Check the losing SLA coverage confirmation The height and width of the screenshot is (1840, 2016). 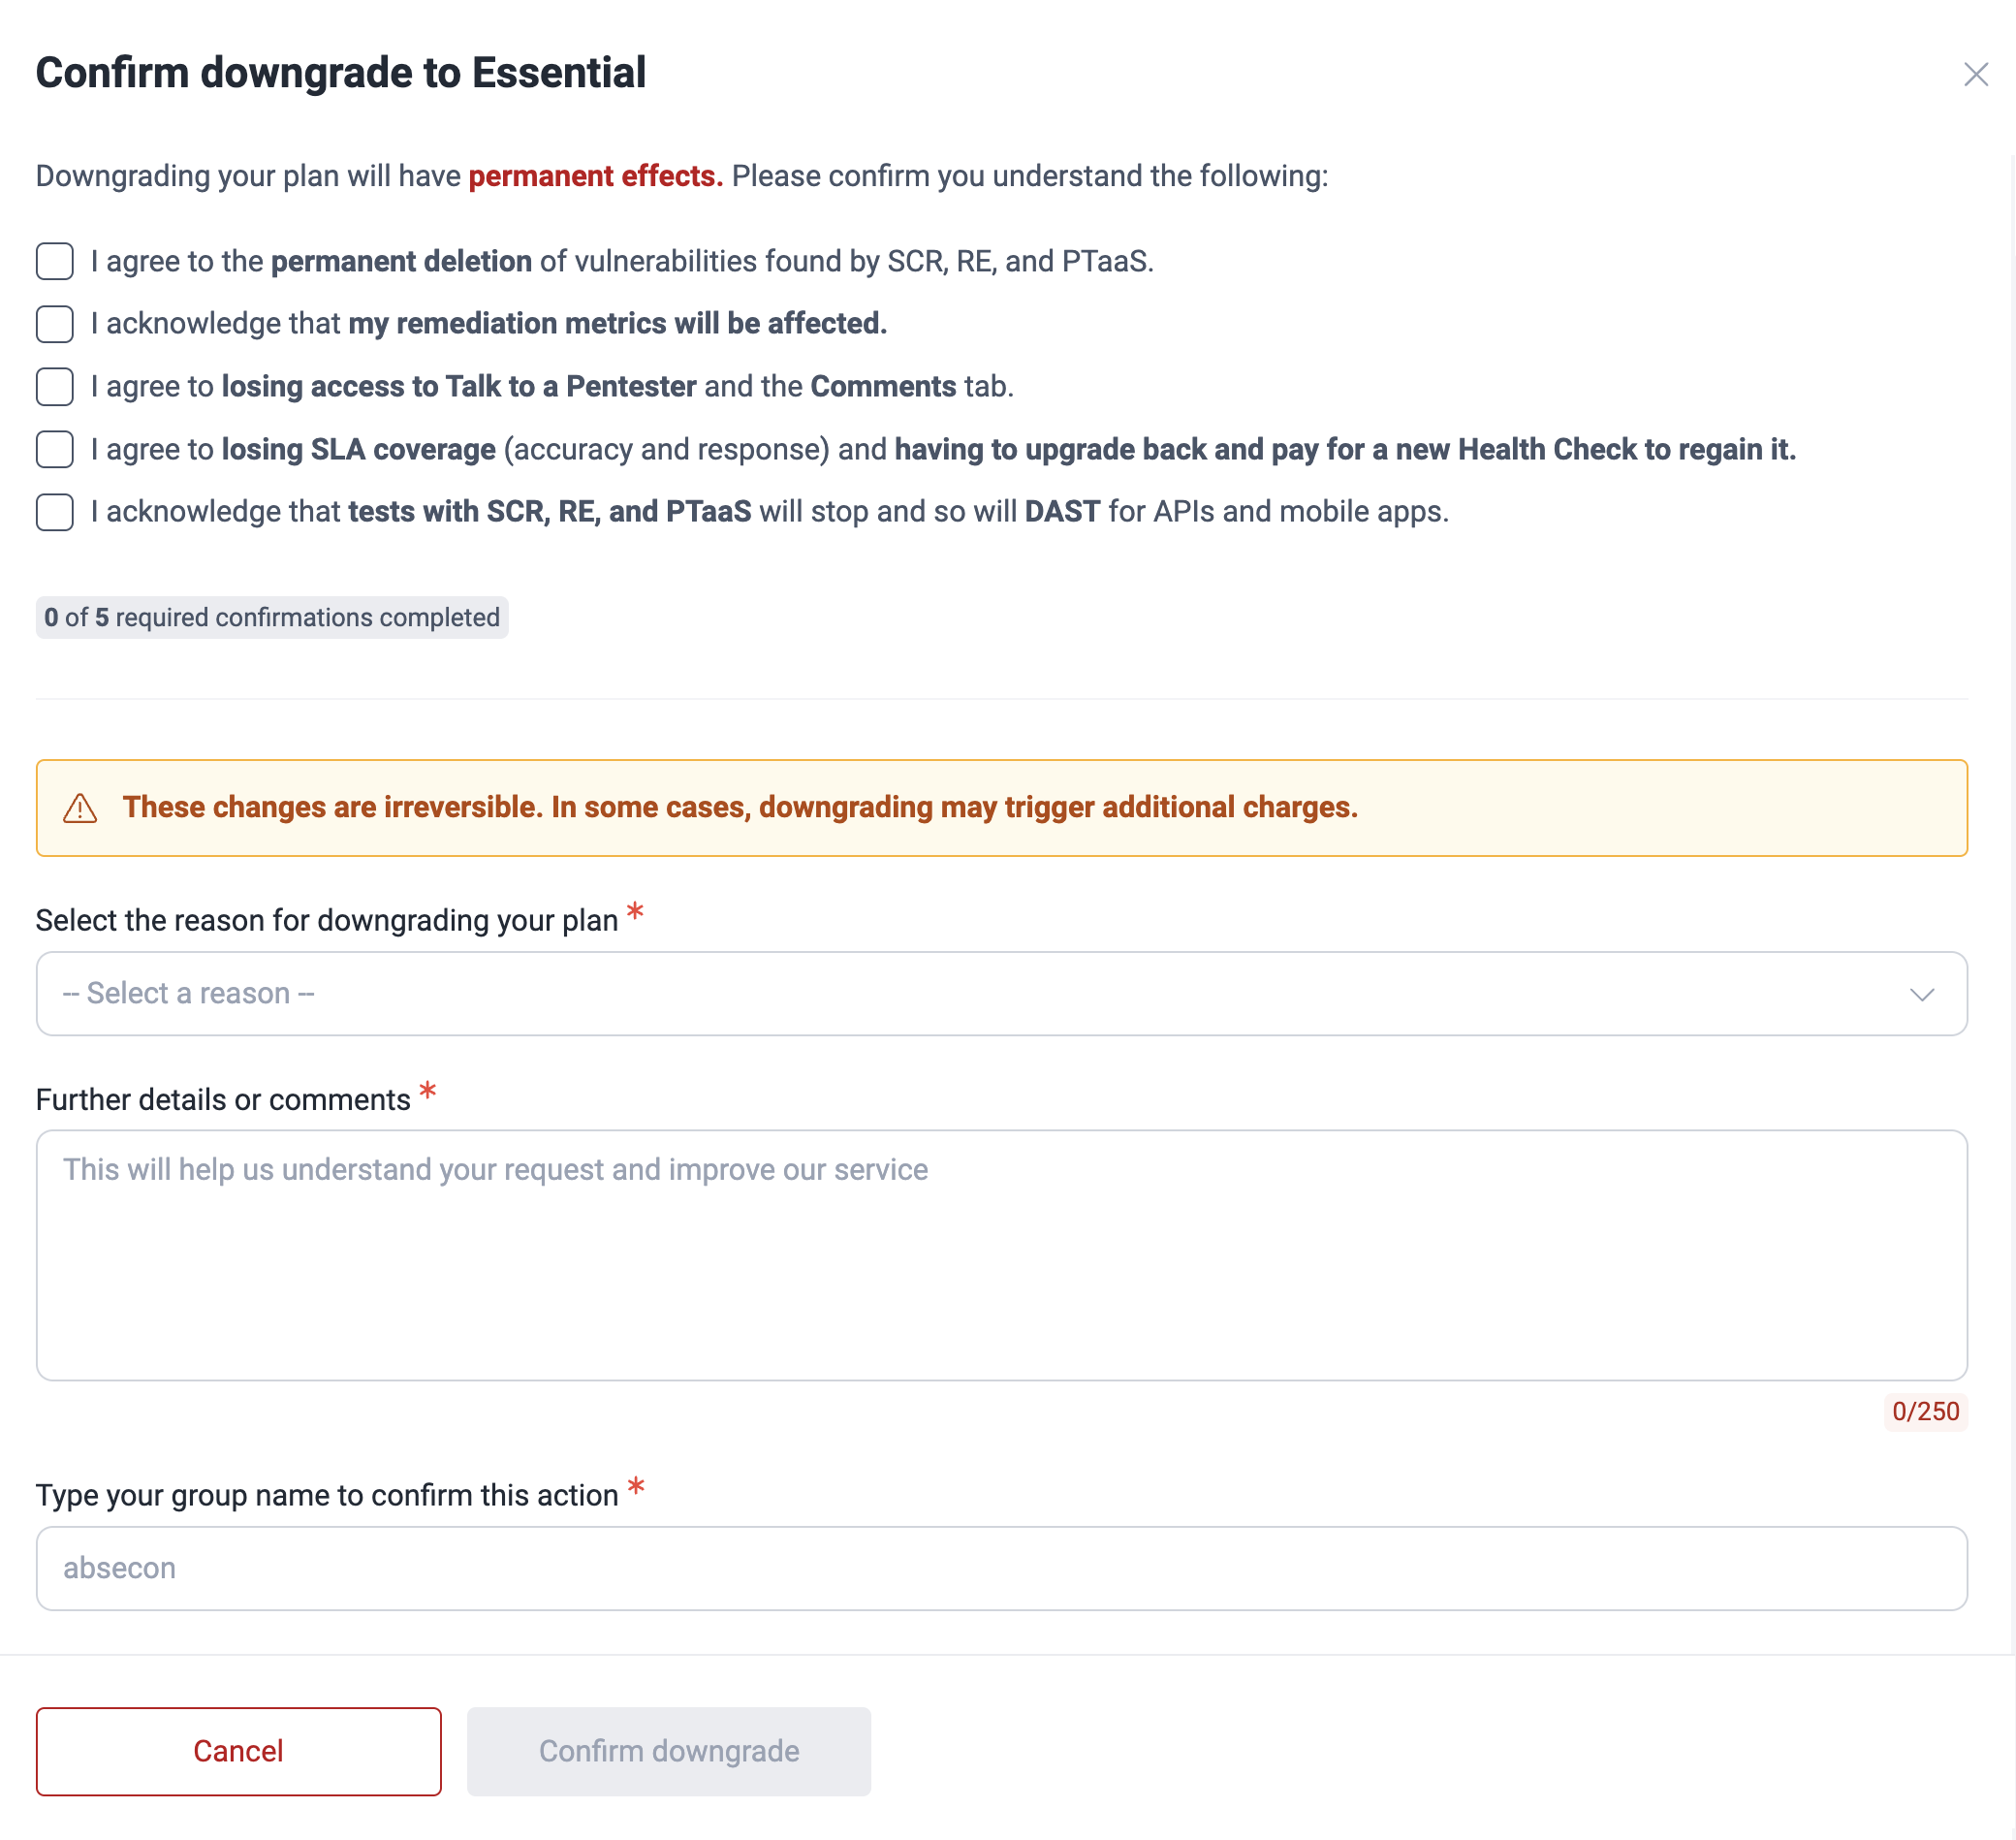54,450
